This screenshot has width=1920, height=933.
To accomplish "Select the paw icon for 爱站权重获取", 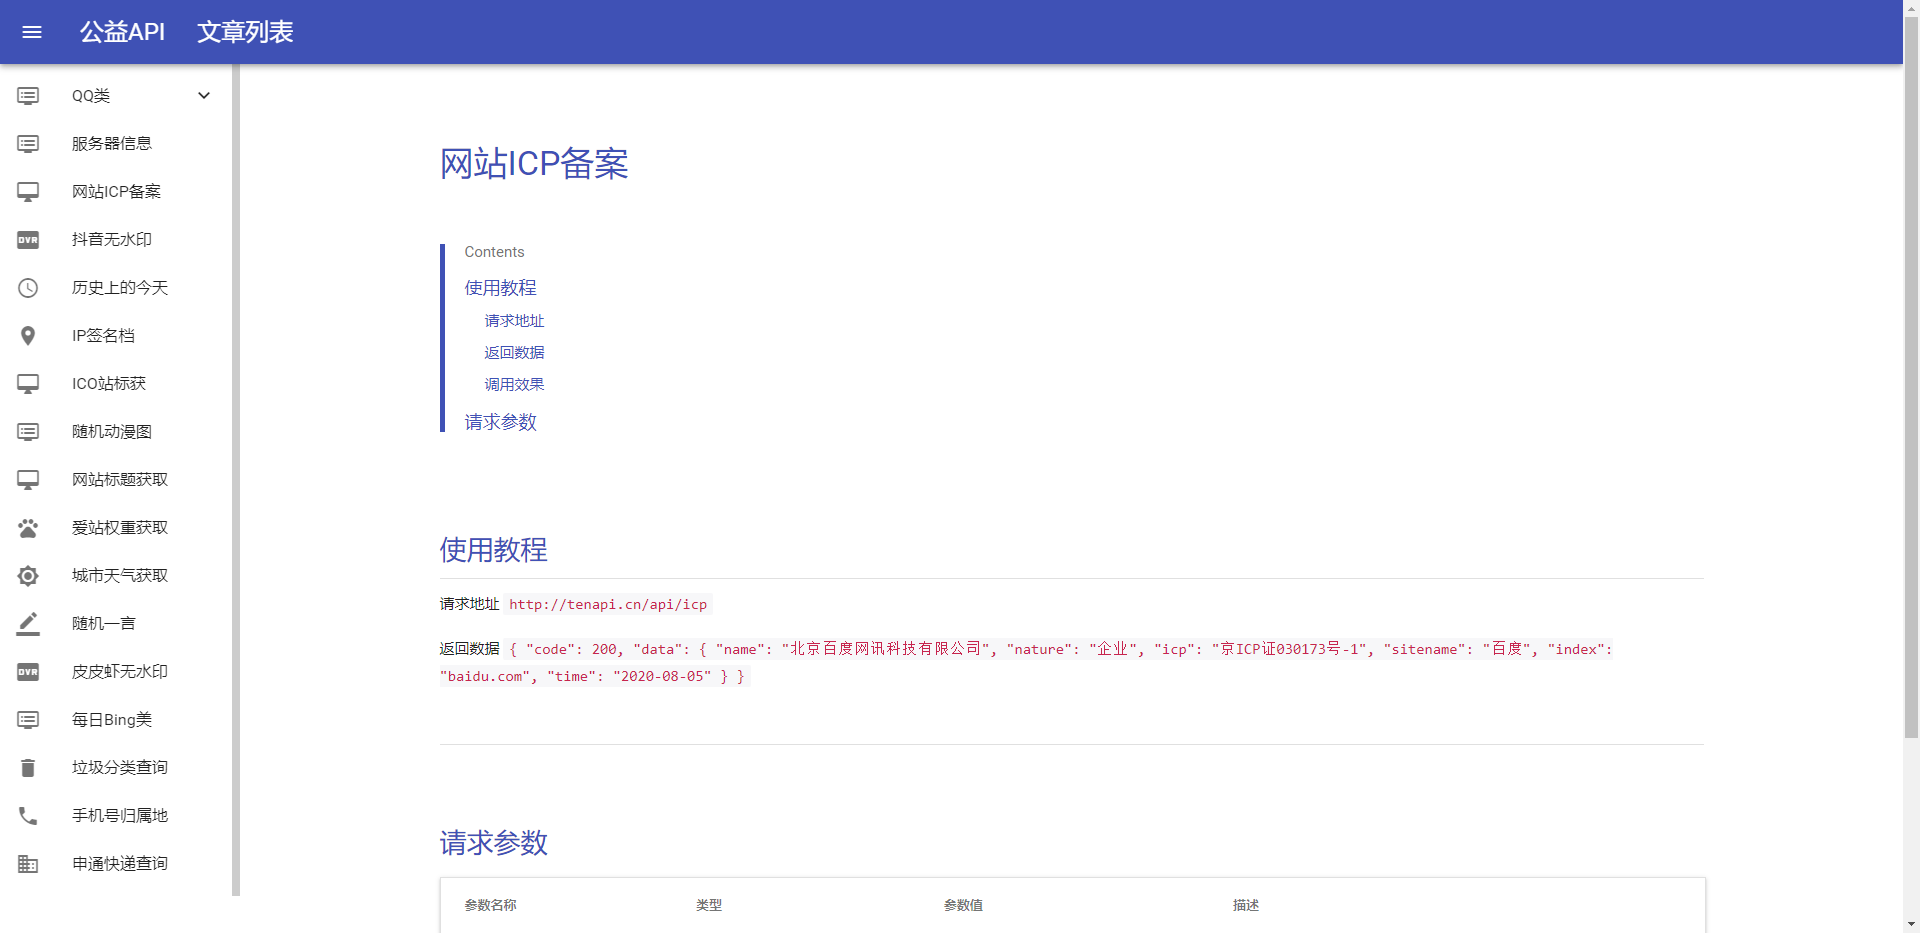I will [27, 527].
